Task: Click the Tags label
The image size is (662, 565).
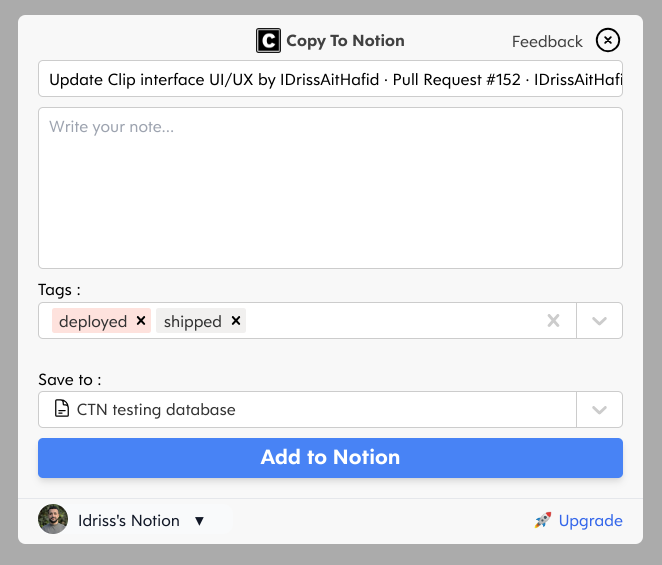Action: [59, 290]
